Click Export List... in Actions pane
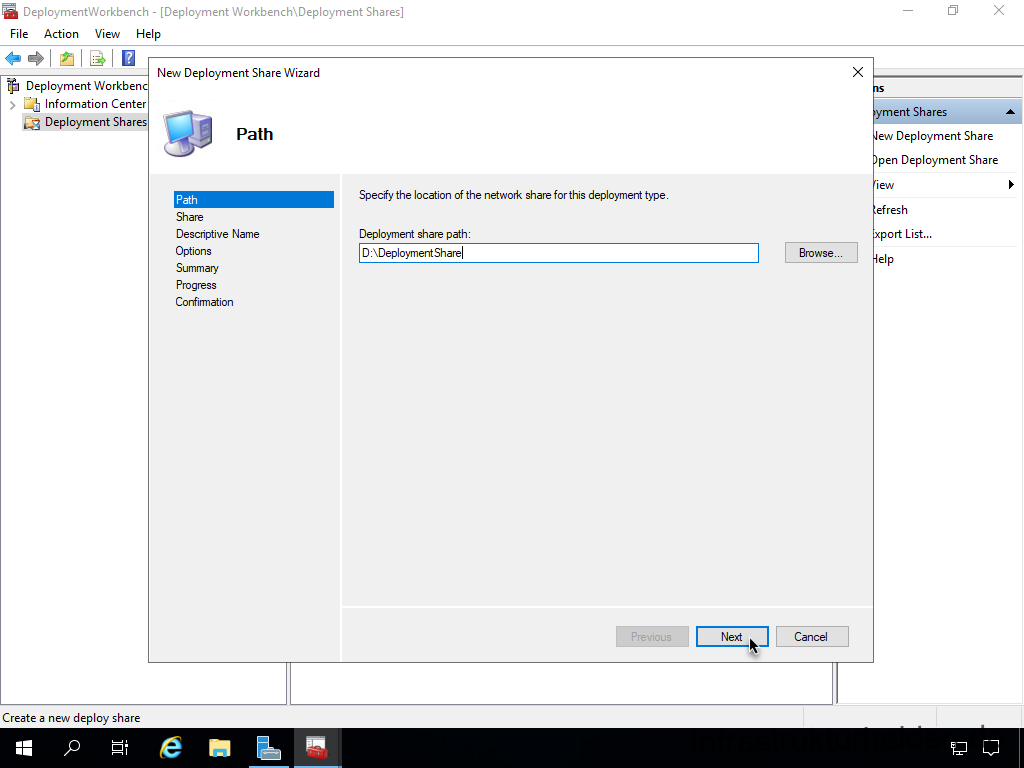This screenshot has height=768, width=1024. tap(901, 234)
